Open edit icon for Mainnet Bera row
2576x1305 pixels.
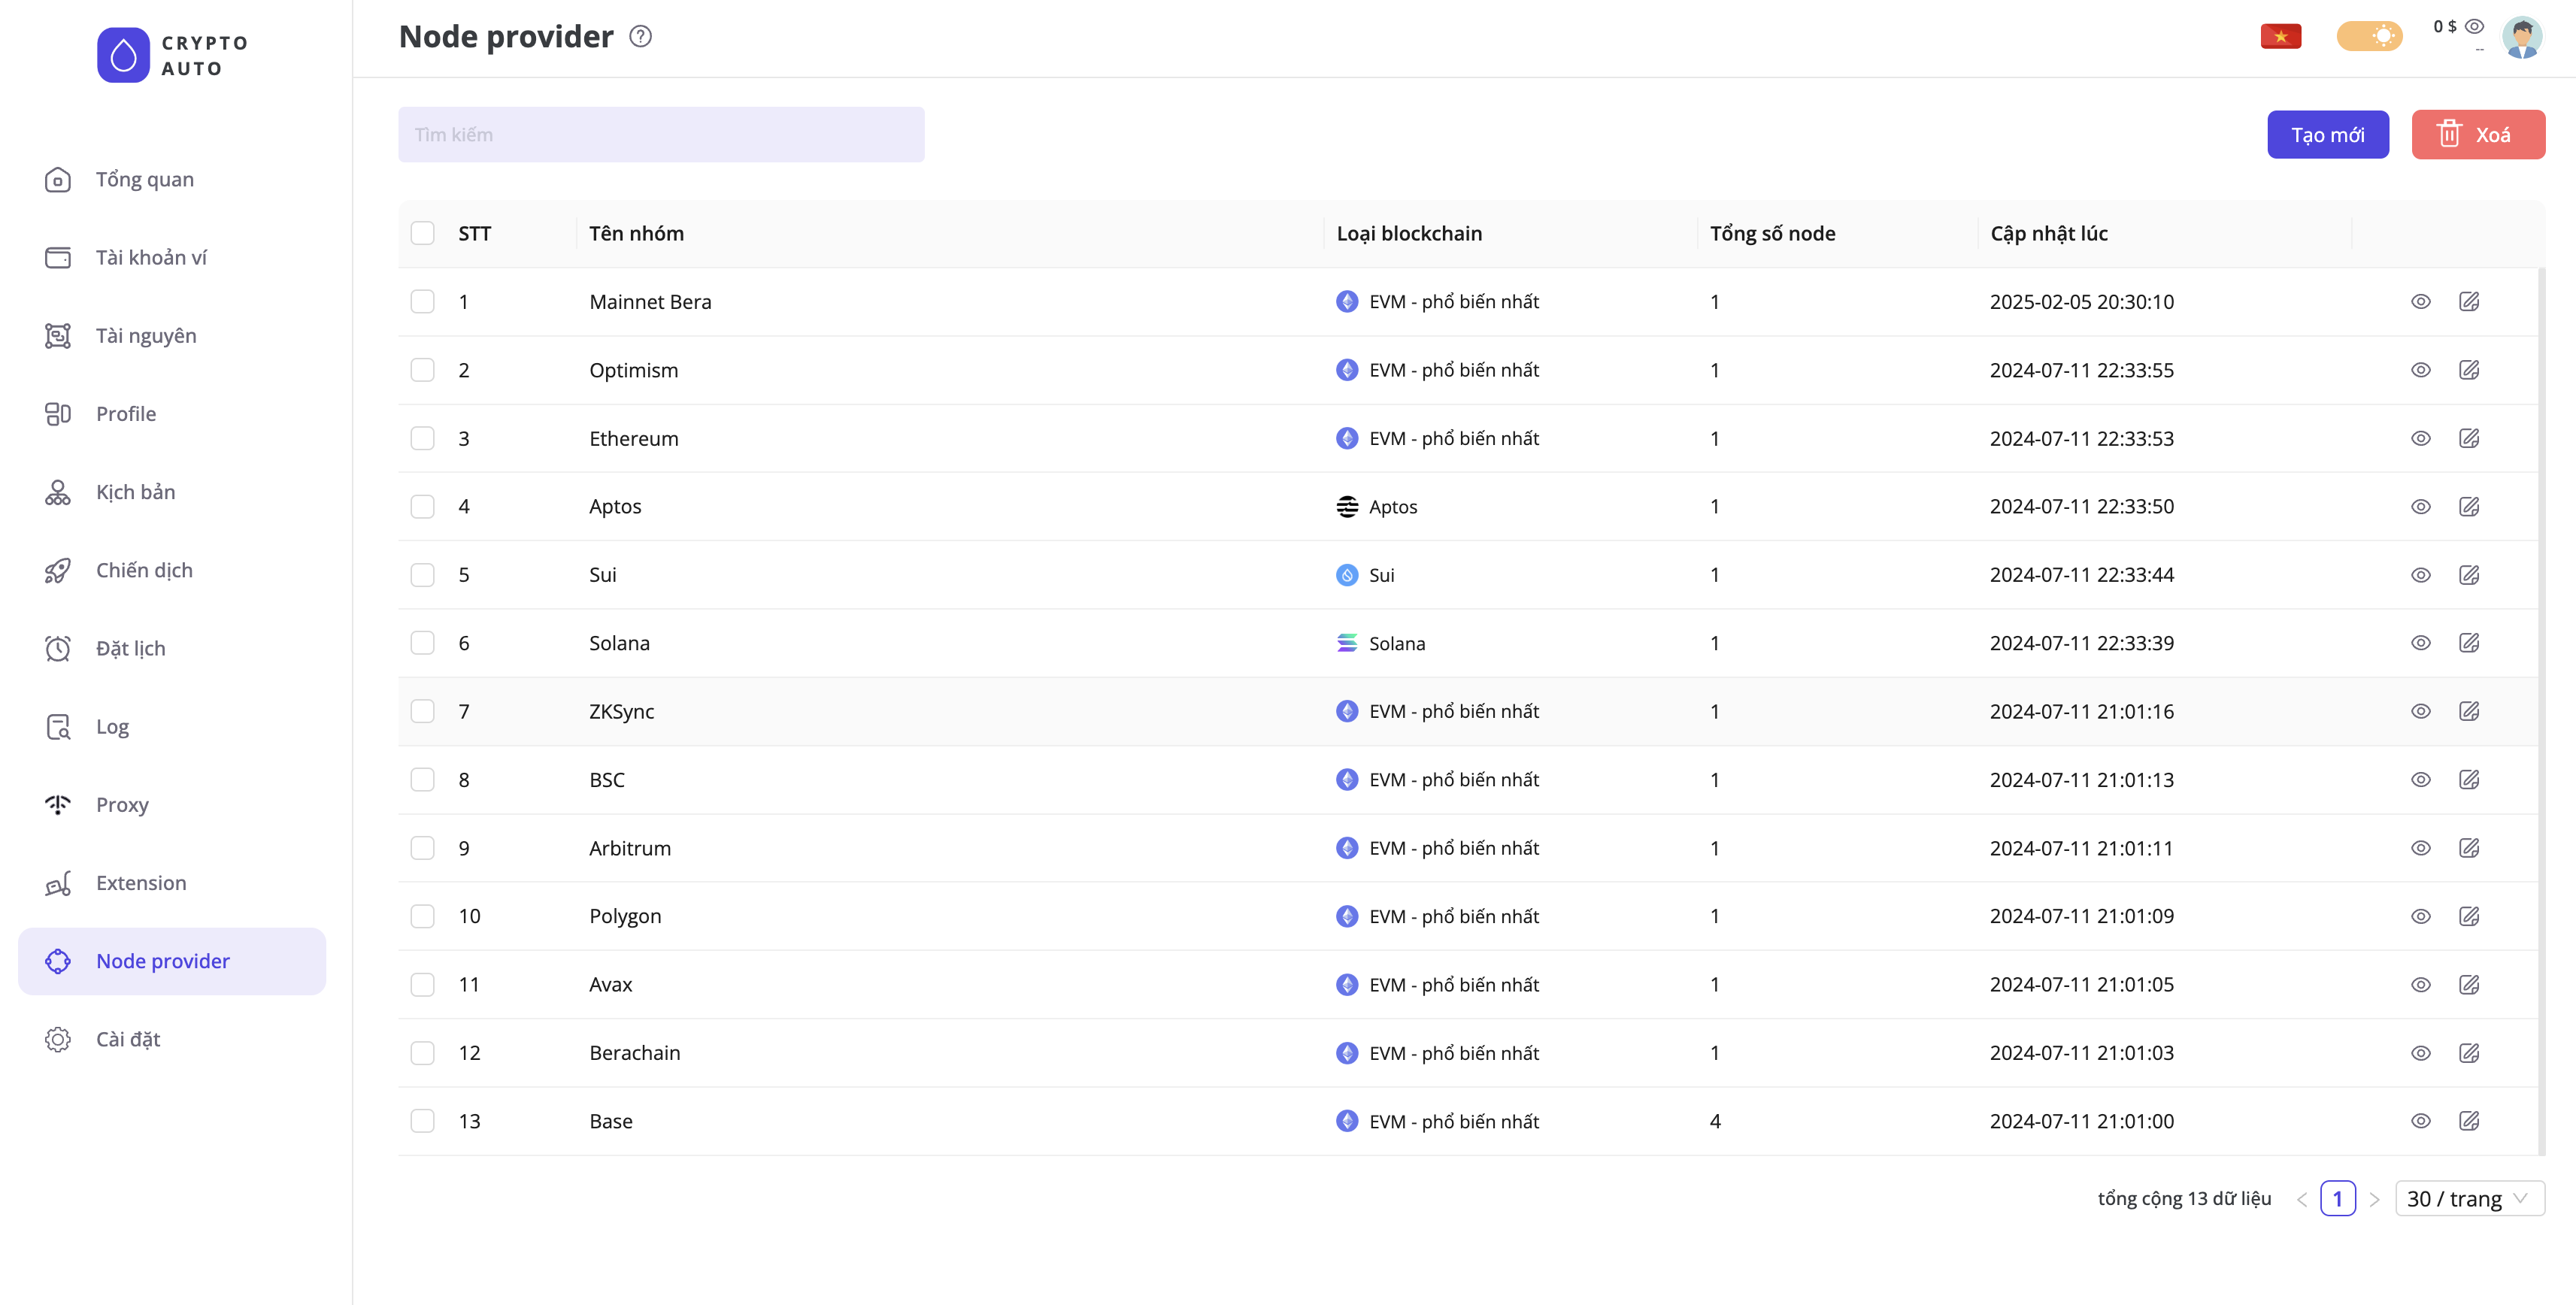2468,301
